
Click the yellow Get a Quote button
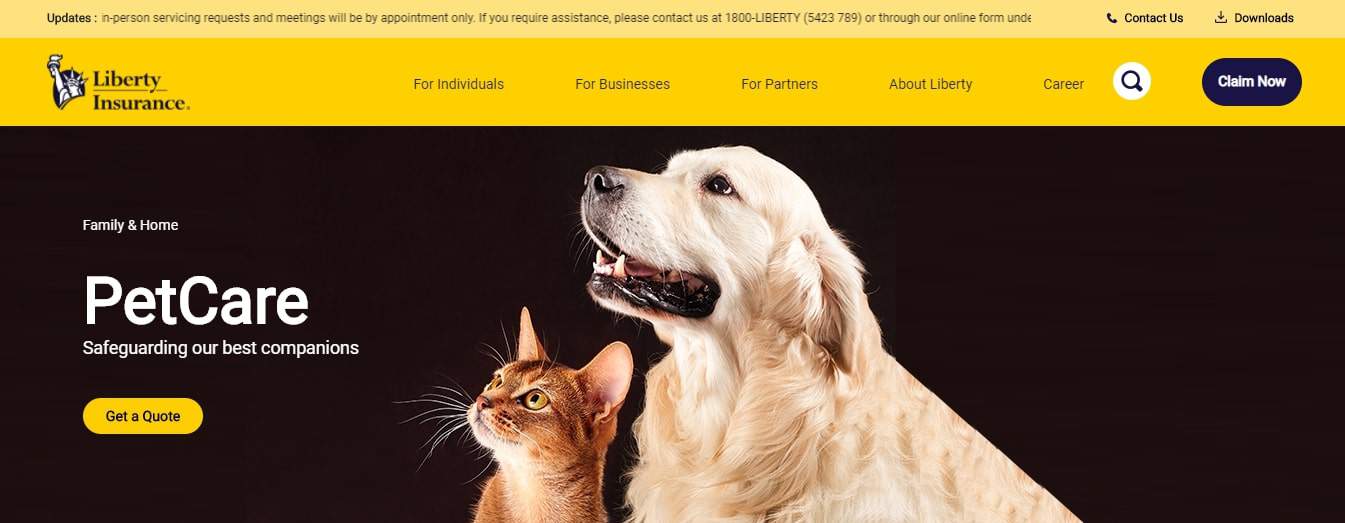(143, 416)
